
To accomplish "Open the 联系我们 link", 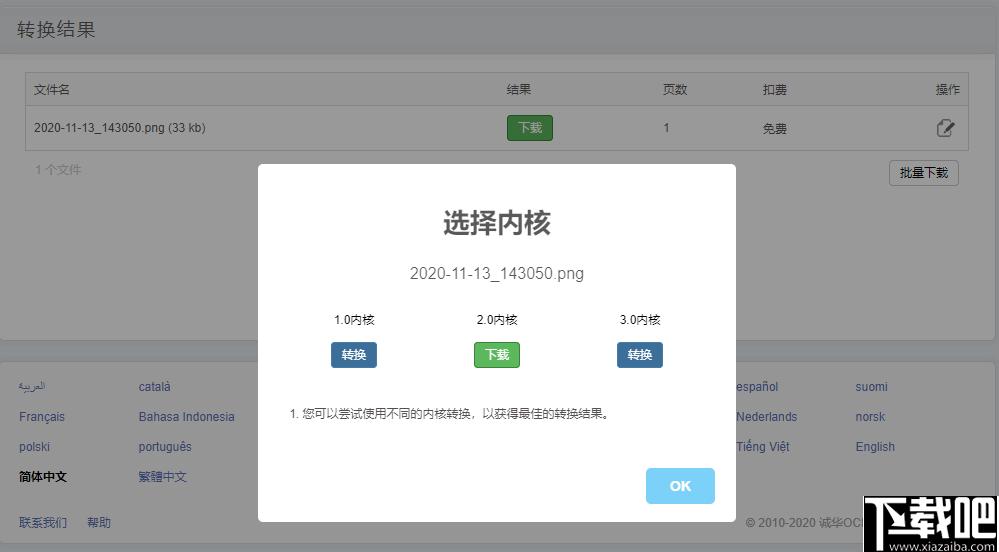I will coord(43,523).
